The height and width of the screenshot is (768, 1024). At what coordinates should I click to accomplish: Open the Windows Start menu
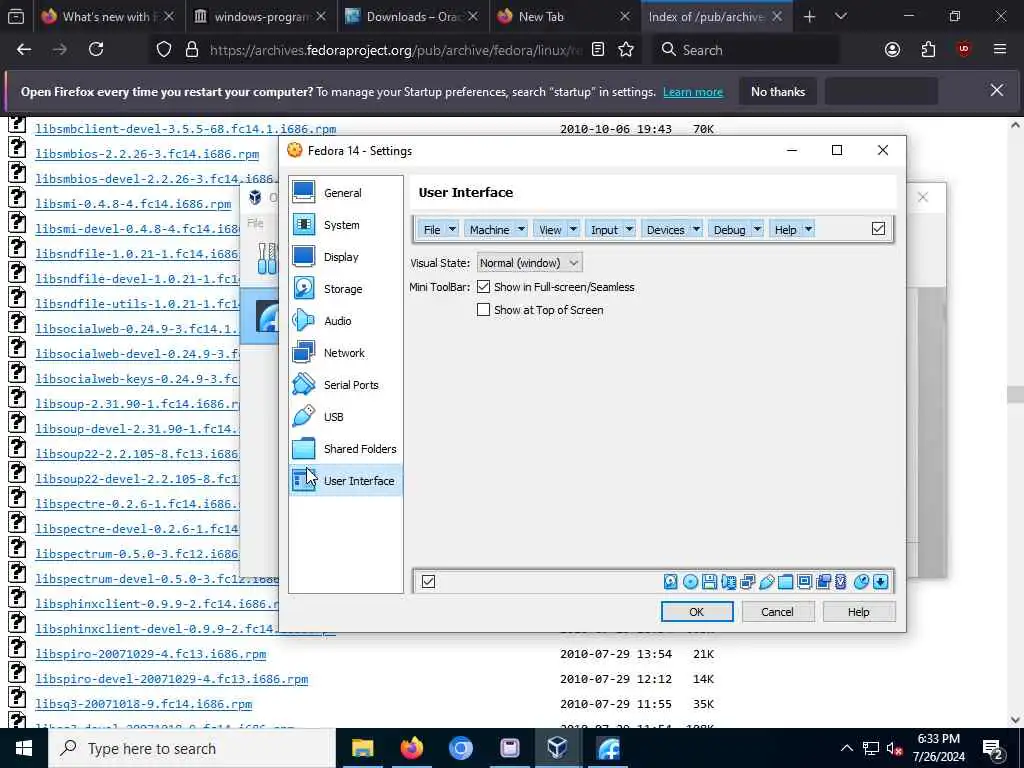24,748
